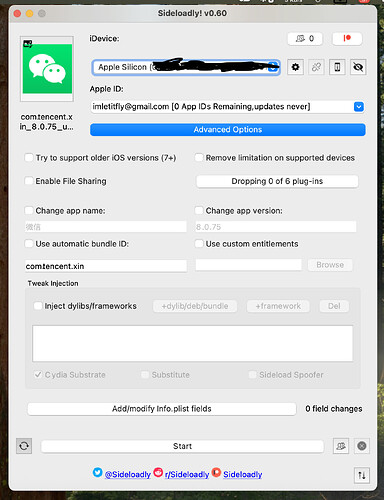Screen dimensions: 384x500
Task: Click the bundle ID field com.tencent.xin
Action: 106,266
